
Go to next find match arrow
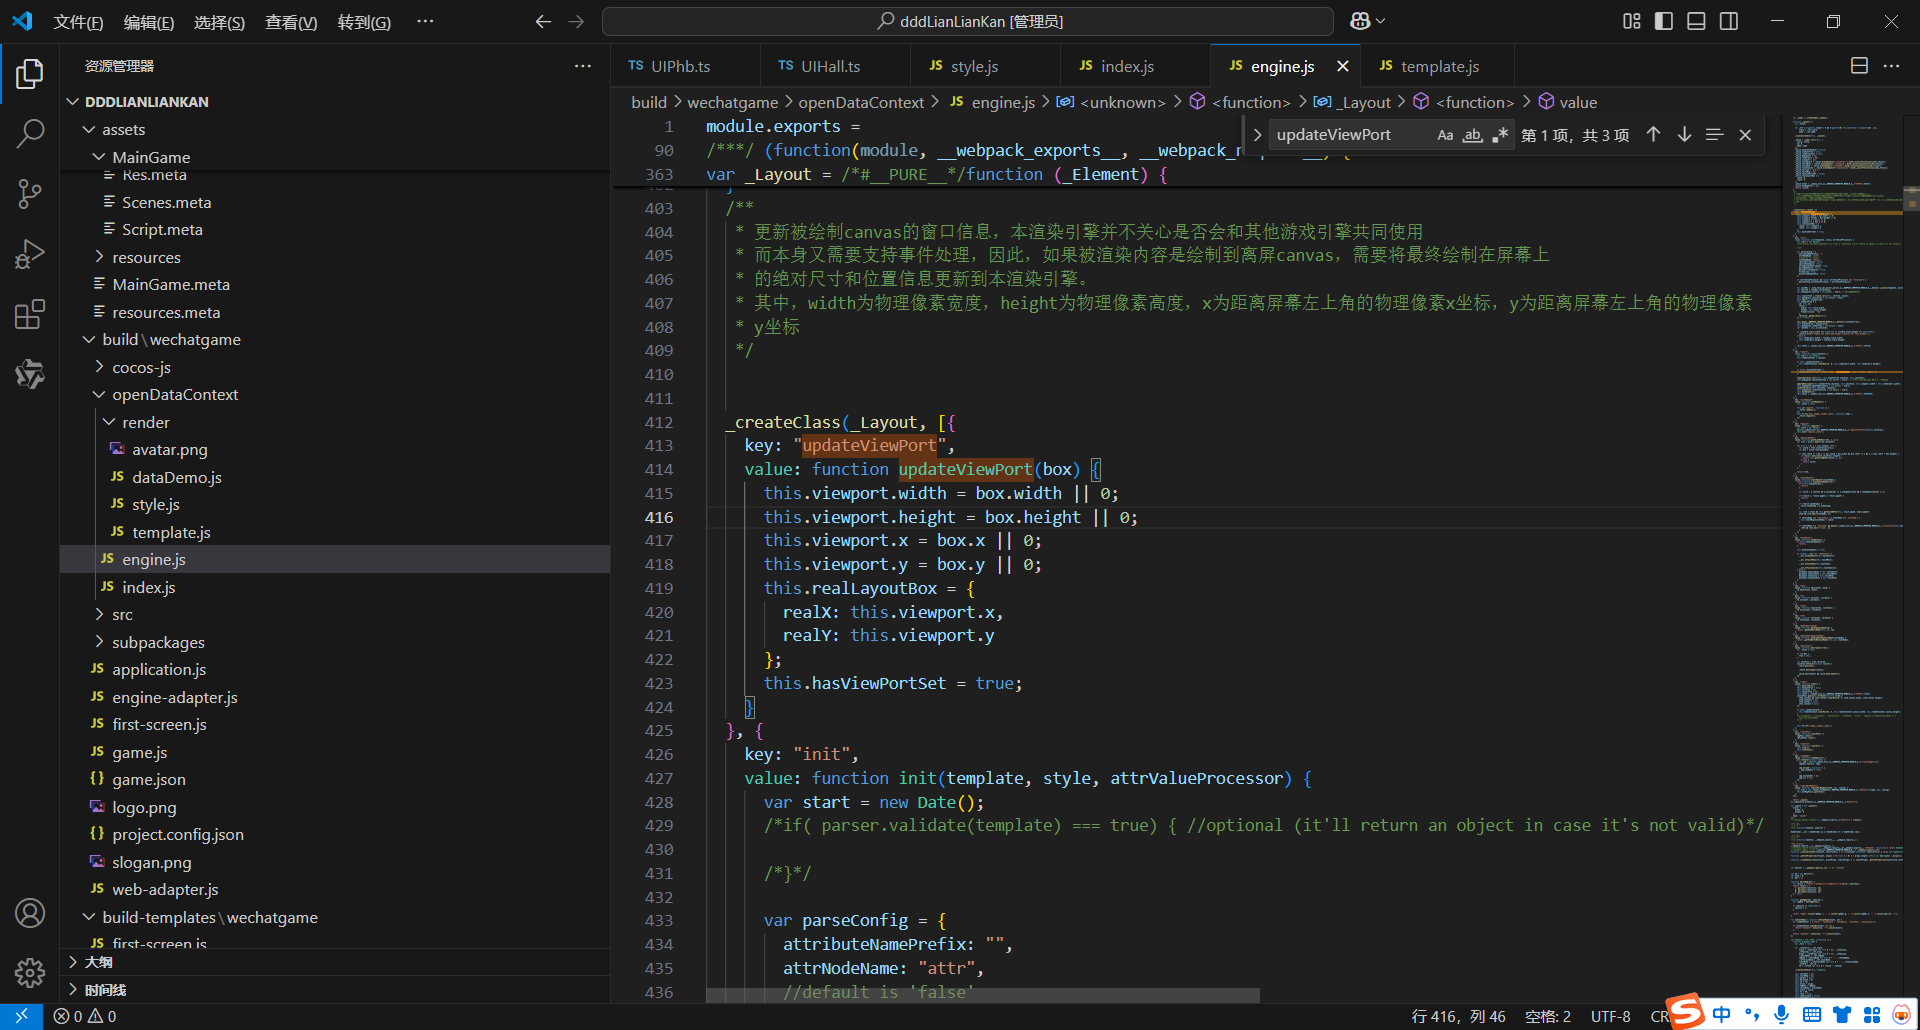pos(1685,135)
